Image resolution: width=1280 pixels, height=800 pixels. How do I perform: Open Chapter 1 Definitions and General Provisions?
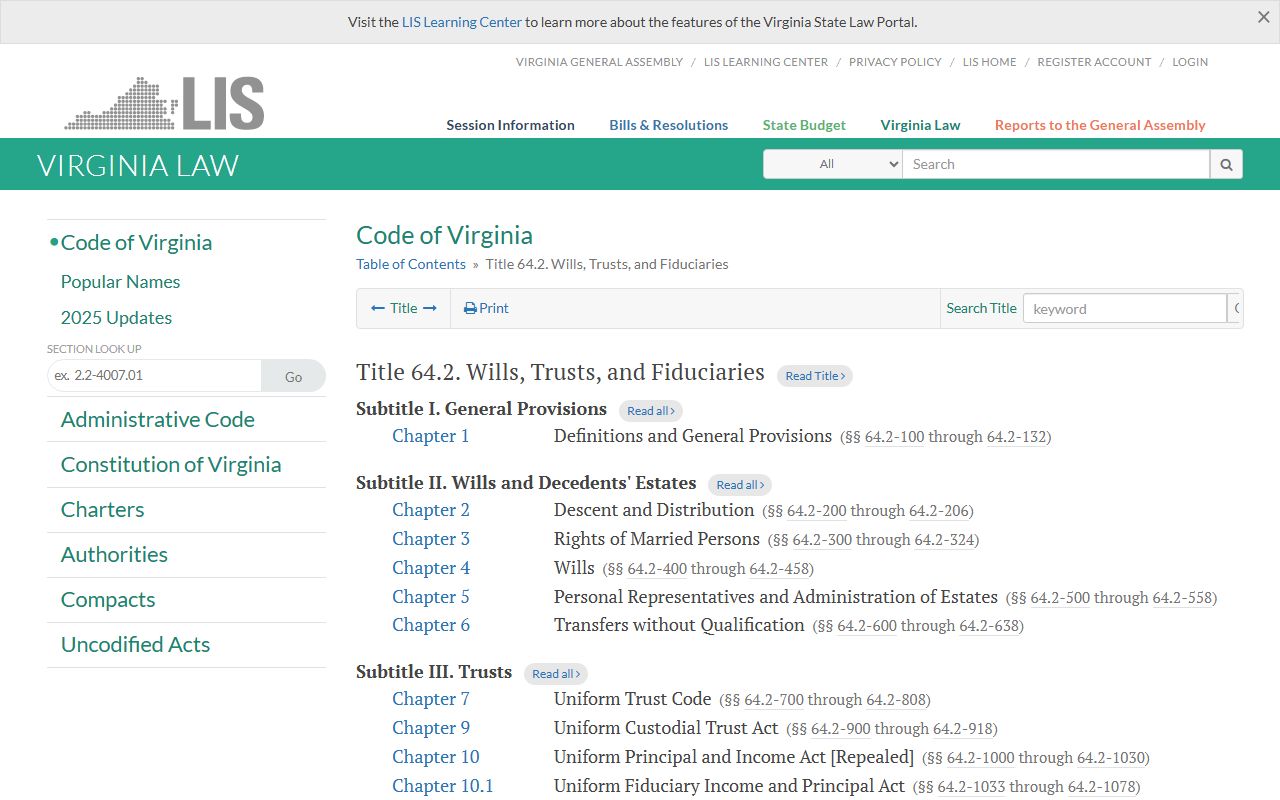tap(430, 436)
